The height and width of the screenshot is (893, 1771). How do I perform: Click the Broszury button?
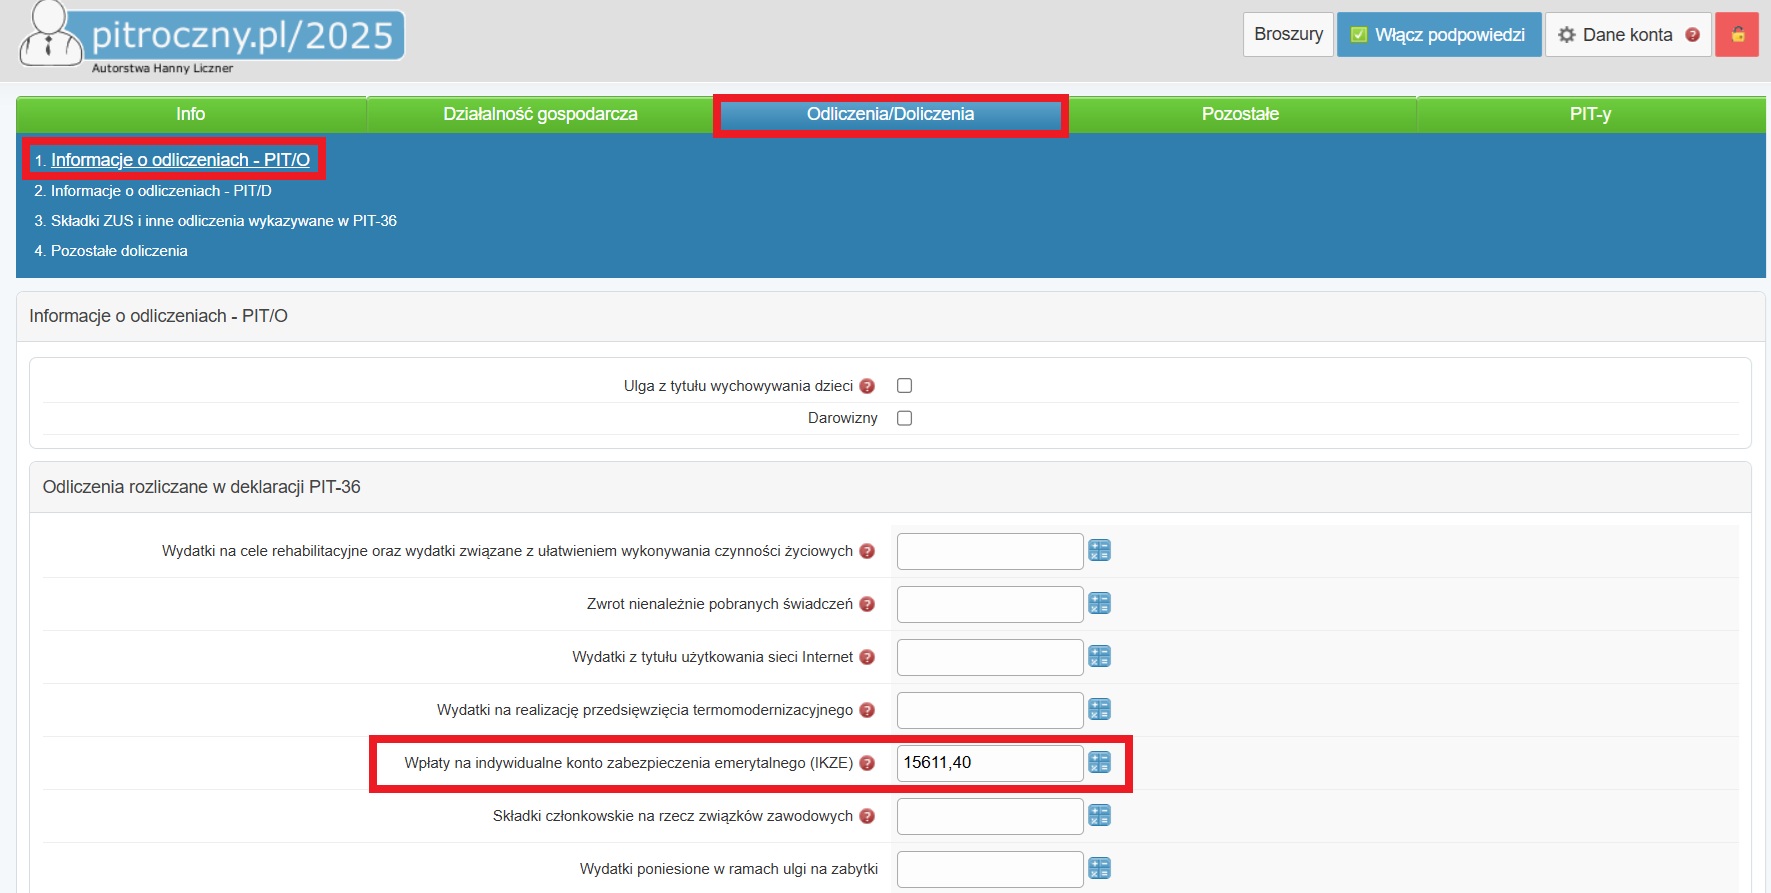1288,34
